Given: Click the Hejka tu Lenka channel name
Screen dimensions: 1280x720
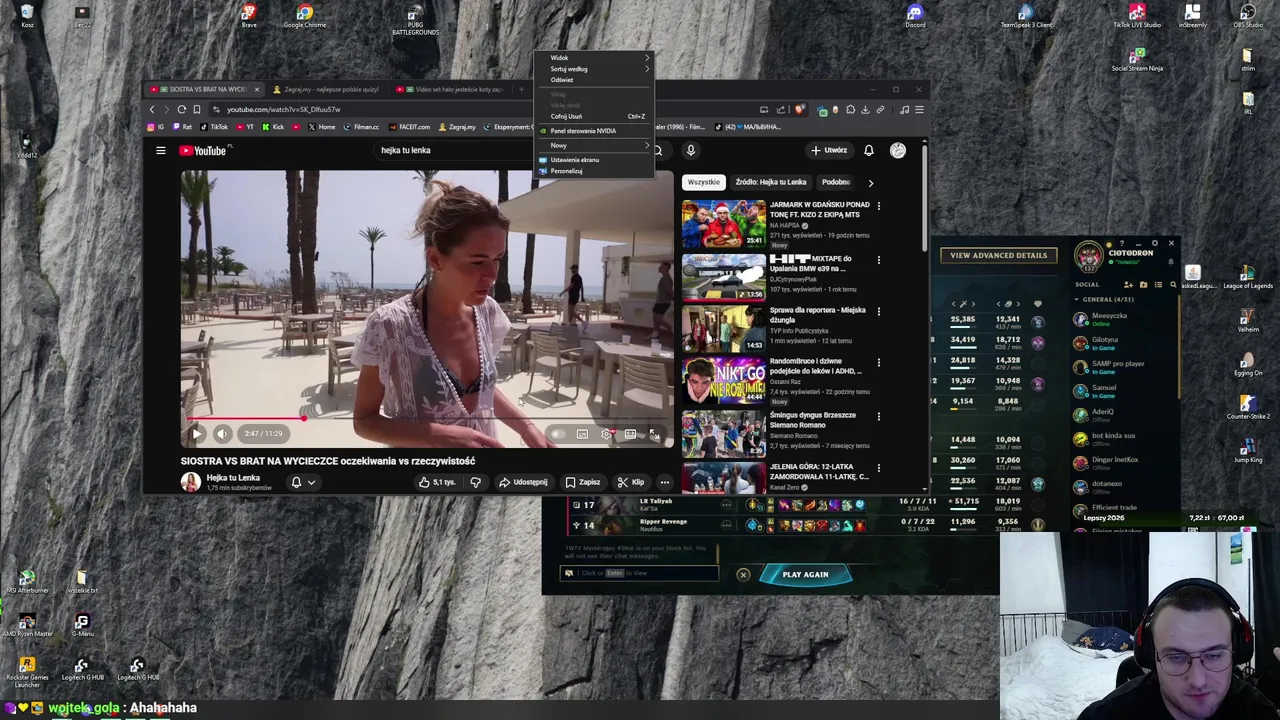Looking at the screenshot, I should tap(233, 478).
